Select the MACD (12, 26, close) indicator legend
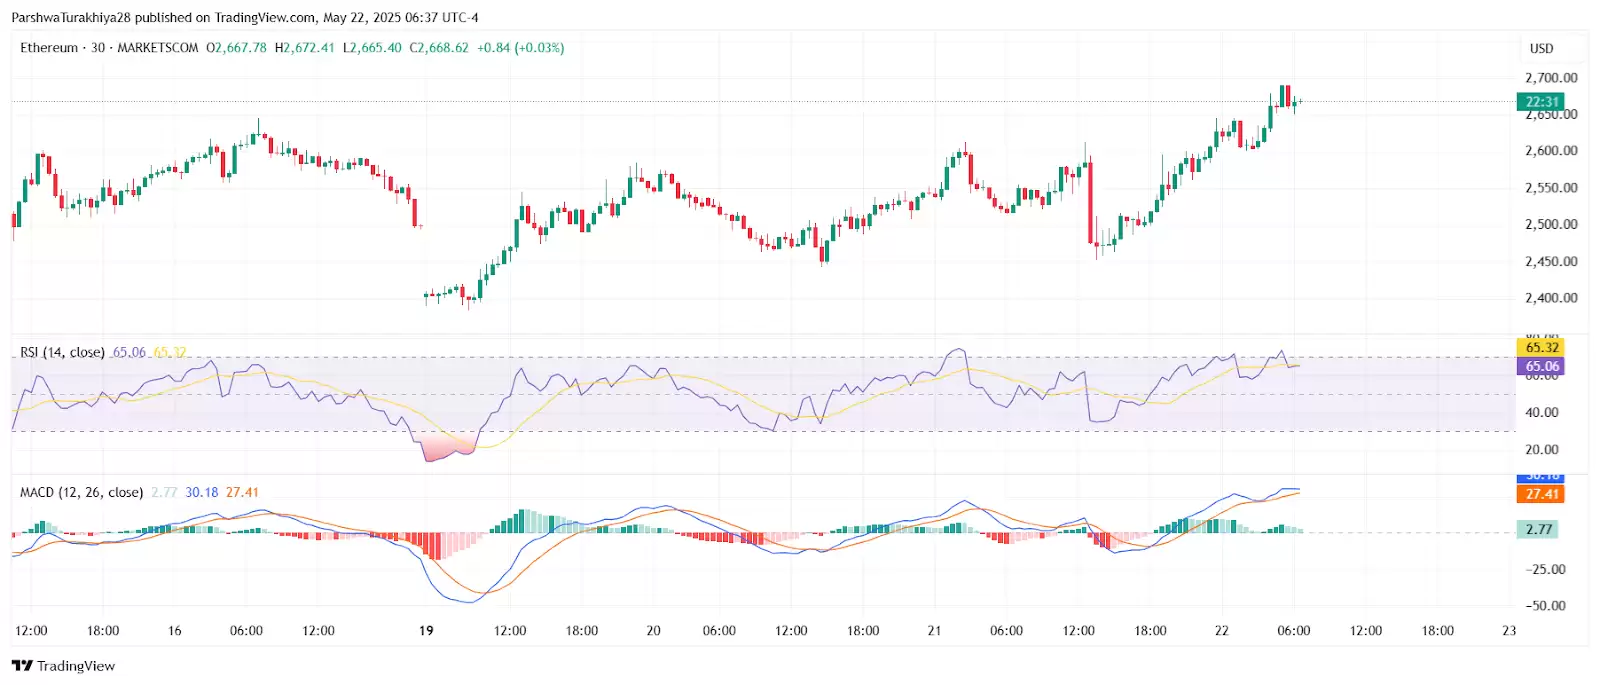The image size is (1600, 685). coord(81,492)
